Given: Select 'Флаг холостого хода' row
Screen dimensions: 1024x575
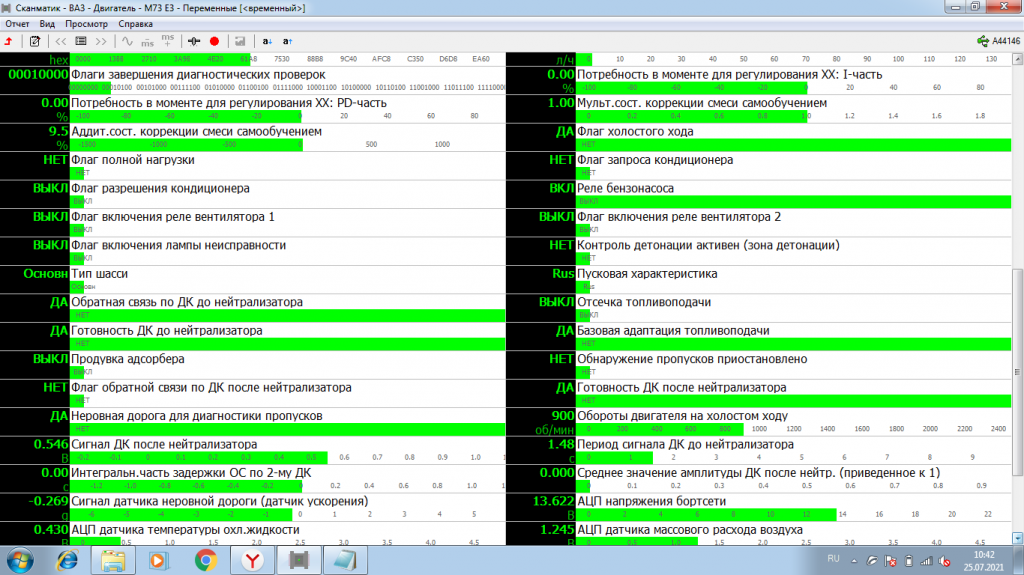Looking at the screenshot, I should pos(759,137).
